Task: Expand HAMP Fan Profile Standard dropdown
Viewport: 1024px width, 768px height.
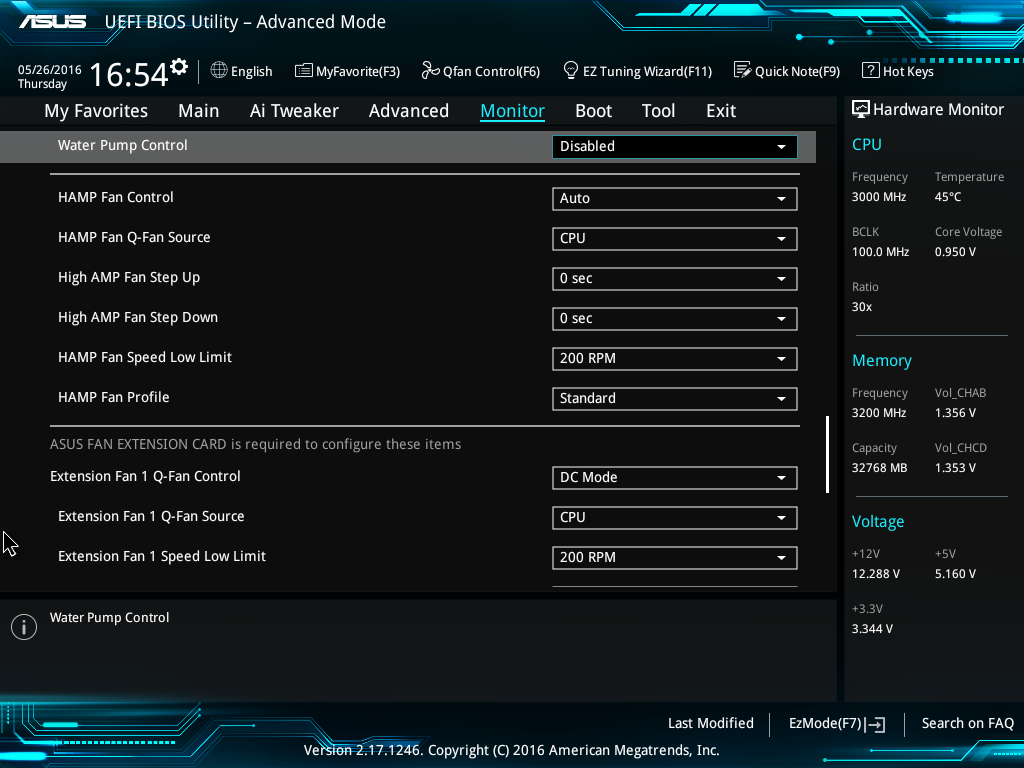Action: [675, 398]
